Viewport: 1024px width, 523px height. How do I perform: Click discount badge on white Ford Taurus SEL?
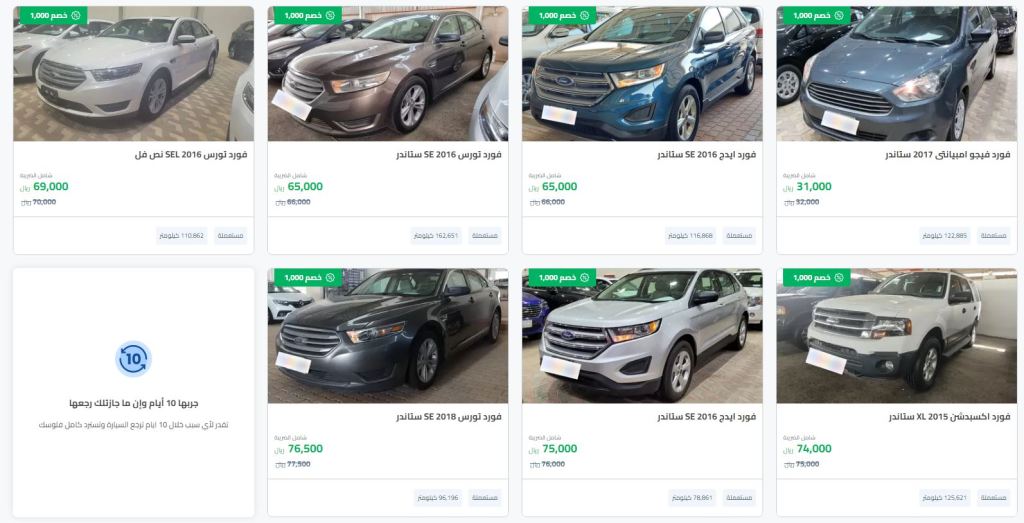pos(54,16)
